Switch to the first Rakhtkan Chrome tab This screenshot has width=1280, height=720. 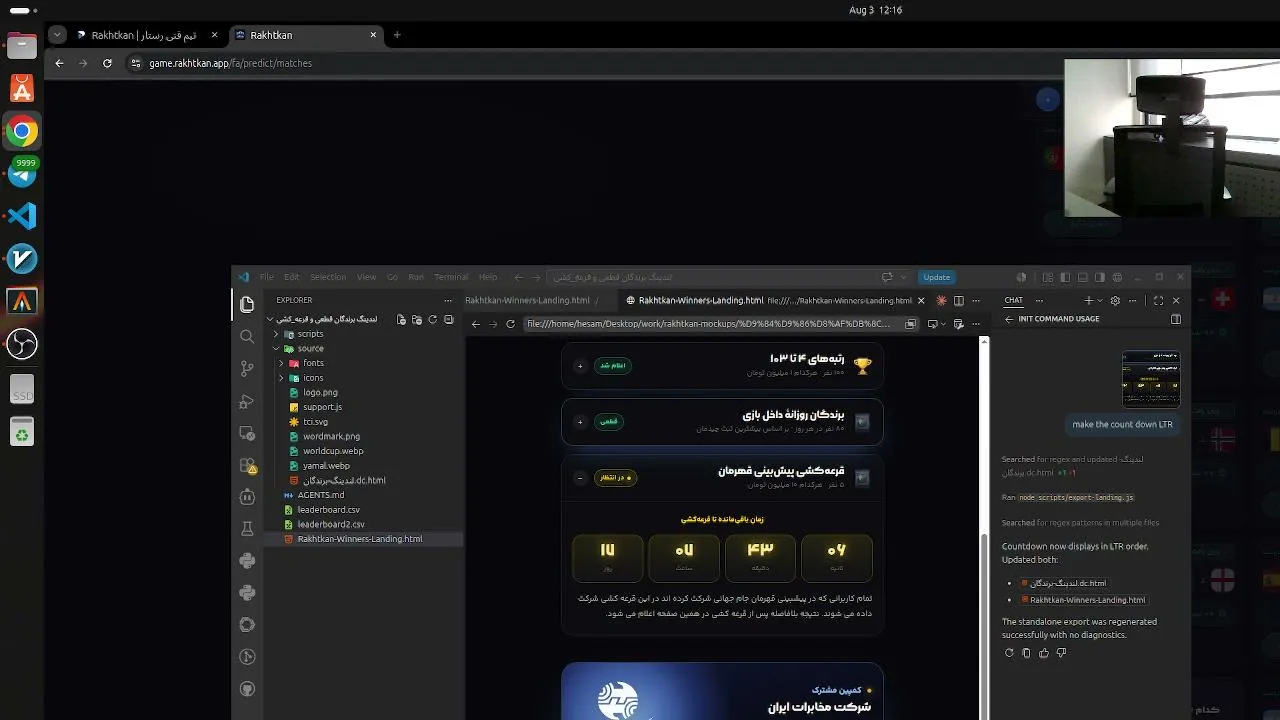148,35
